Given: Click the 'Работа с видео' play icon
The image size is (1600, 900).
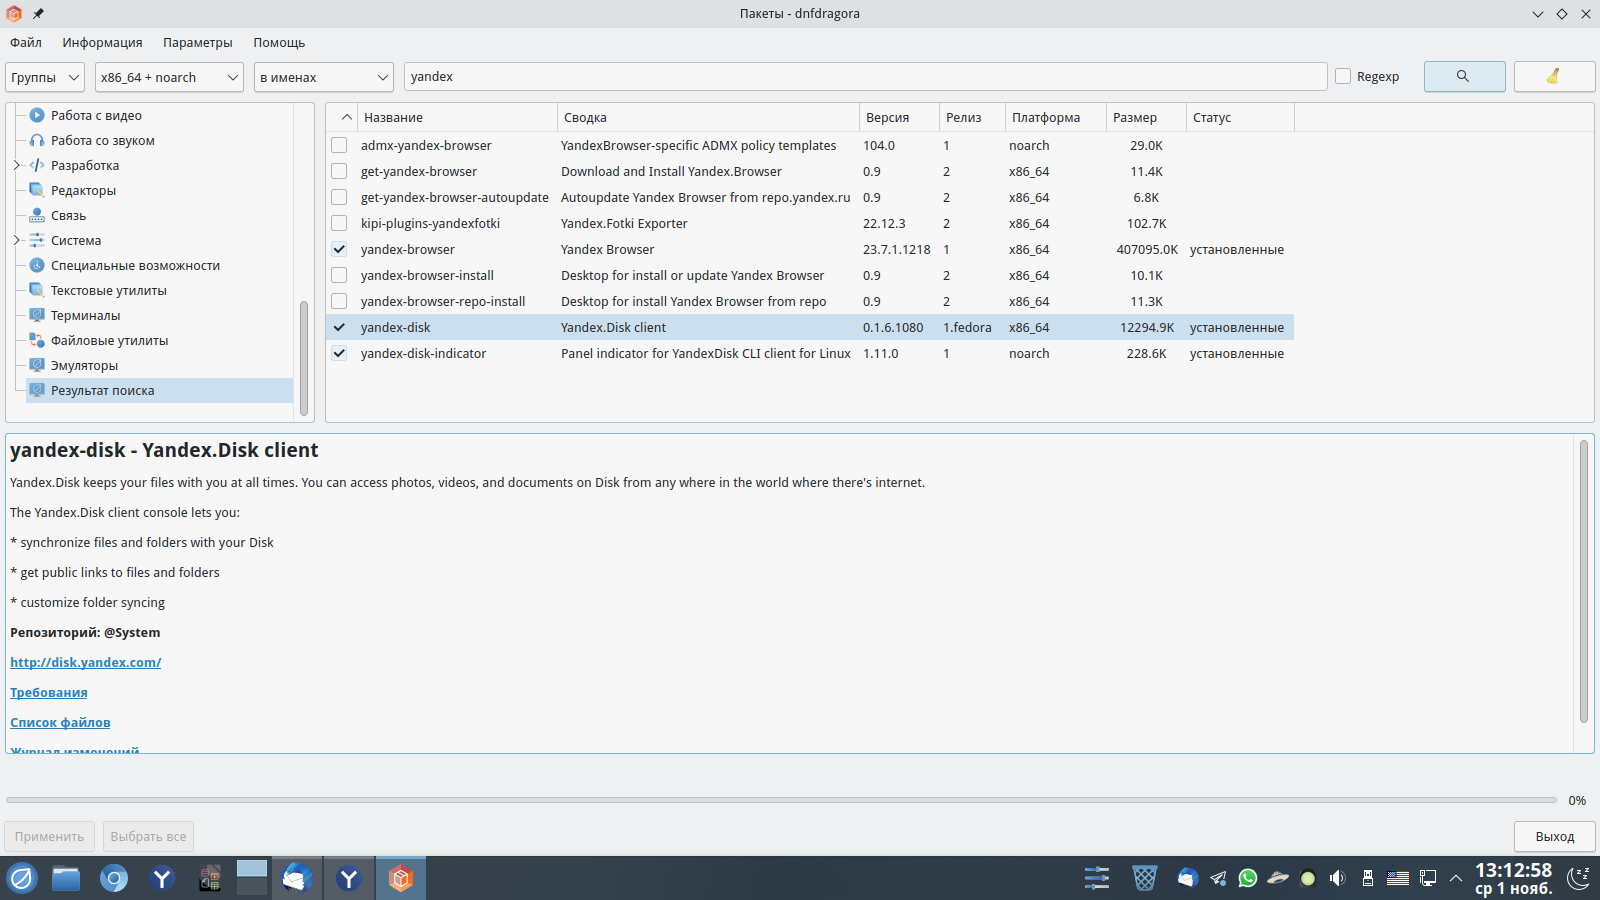Looking at the screenshot, I should pos(37,115).
